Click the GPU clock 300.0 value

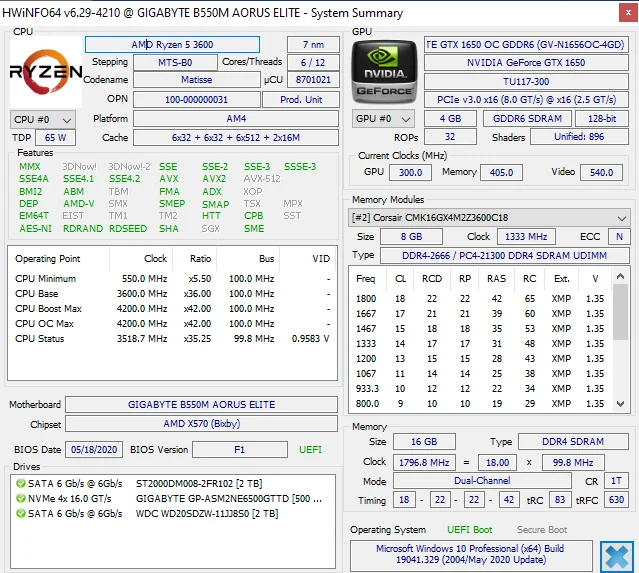tap(410, 172)
